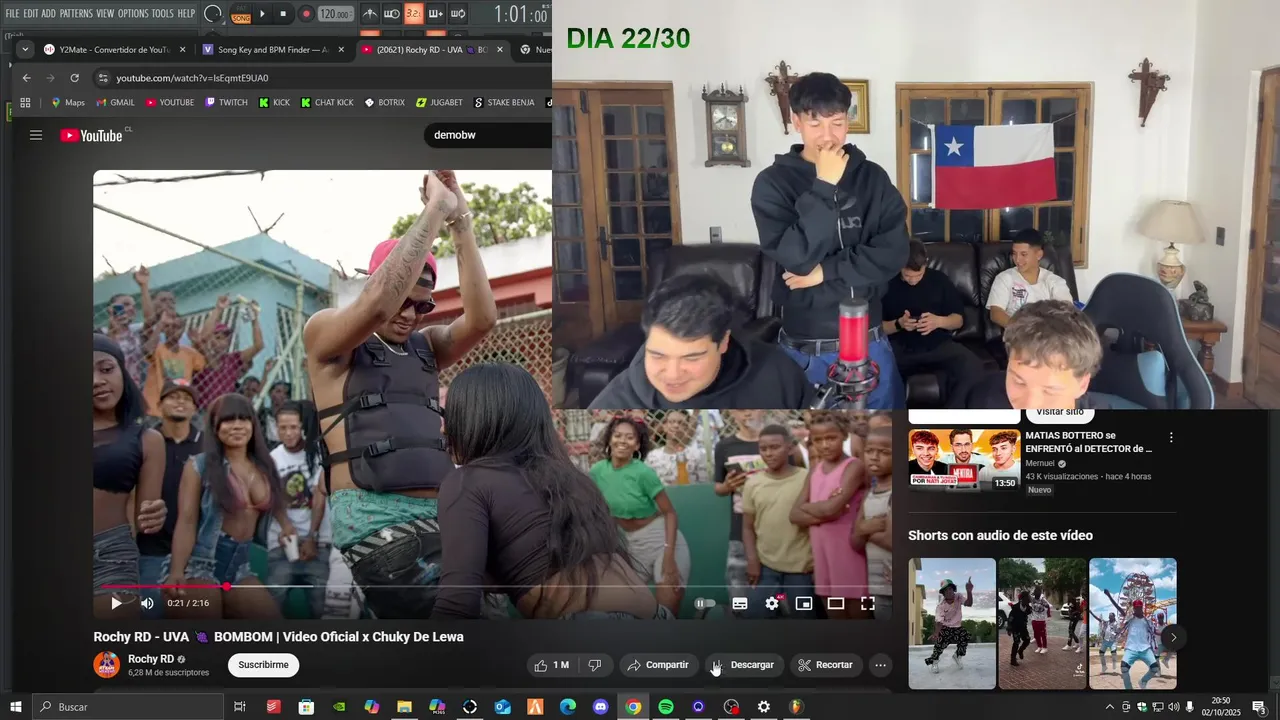This screenshot has height=720, width=1280.
Task: Open the STAKE BENJA bookmark
Action: (504, 102)
